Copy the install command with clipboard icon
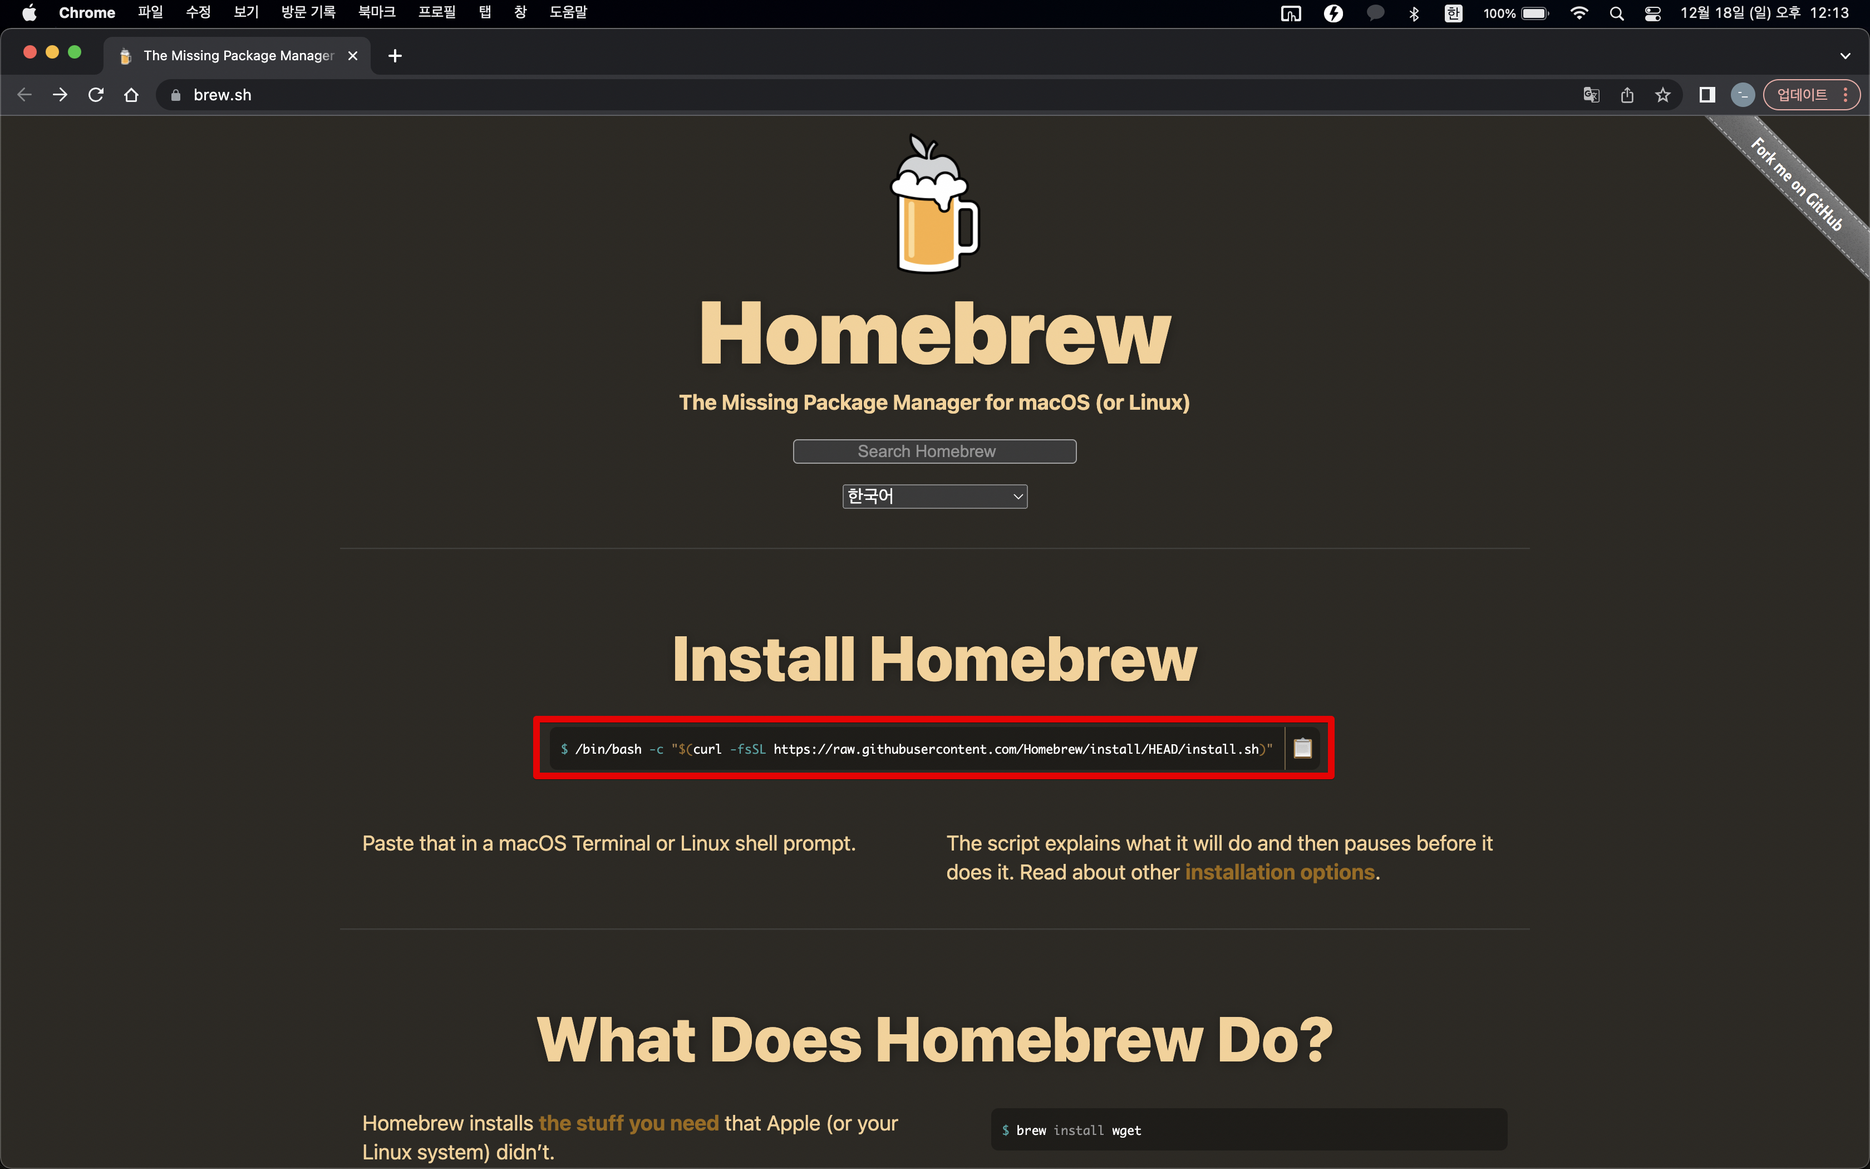The image size is (1870, 1169). tap(1302, 748)
